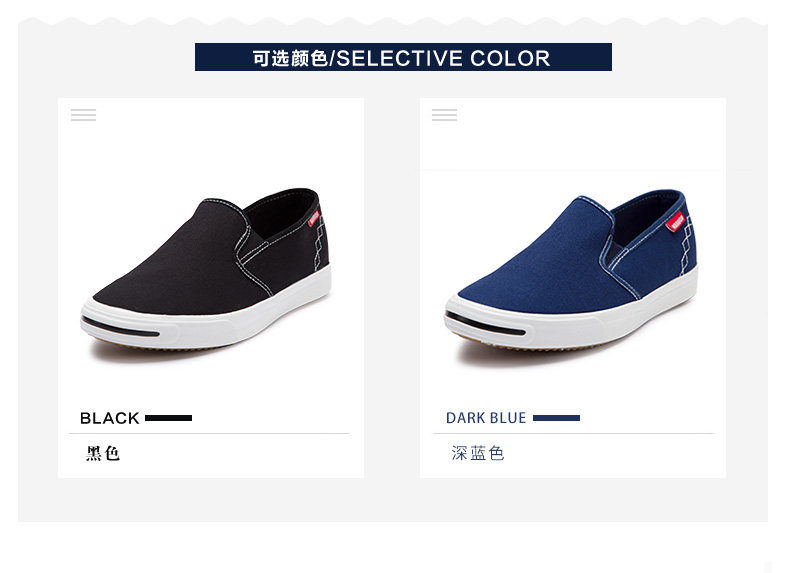Click the three-line icon in black card
Screen dimensions: 790x573
pos(83,115)
